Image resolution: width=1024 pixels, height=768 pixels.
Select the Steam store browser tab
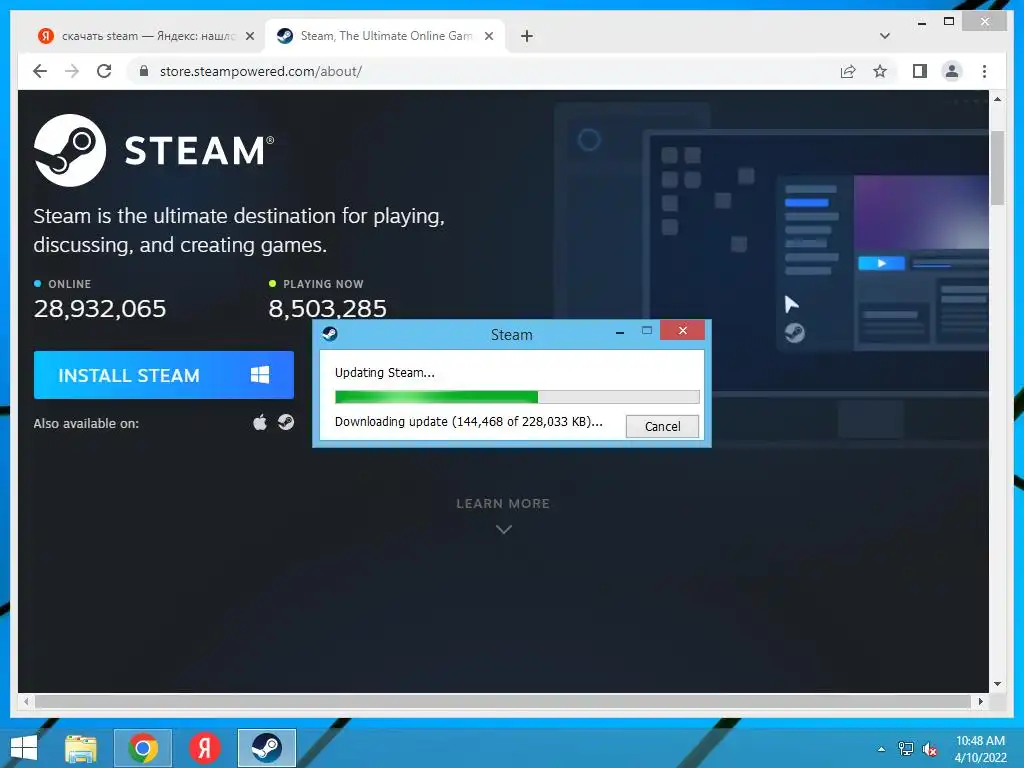point(385,36)
